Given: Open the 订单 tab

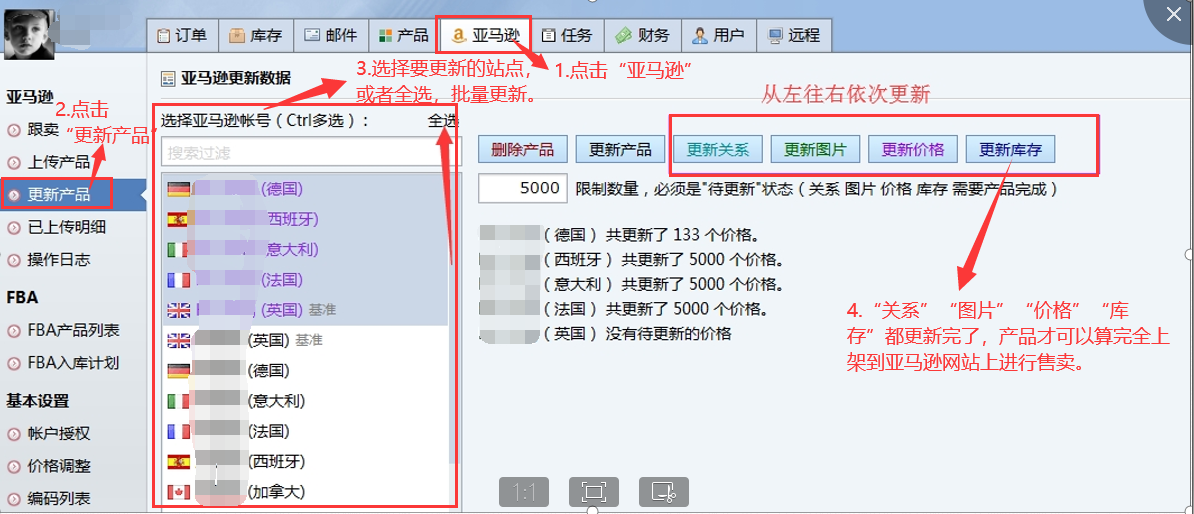Looking at the screenshot, I should 183,35.
